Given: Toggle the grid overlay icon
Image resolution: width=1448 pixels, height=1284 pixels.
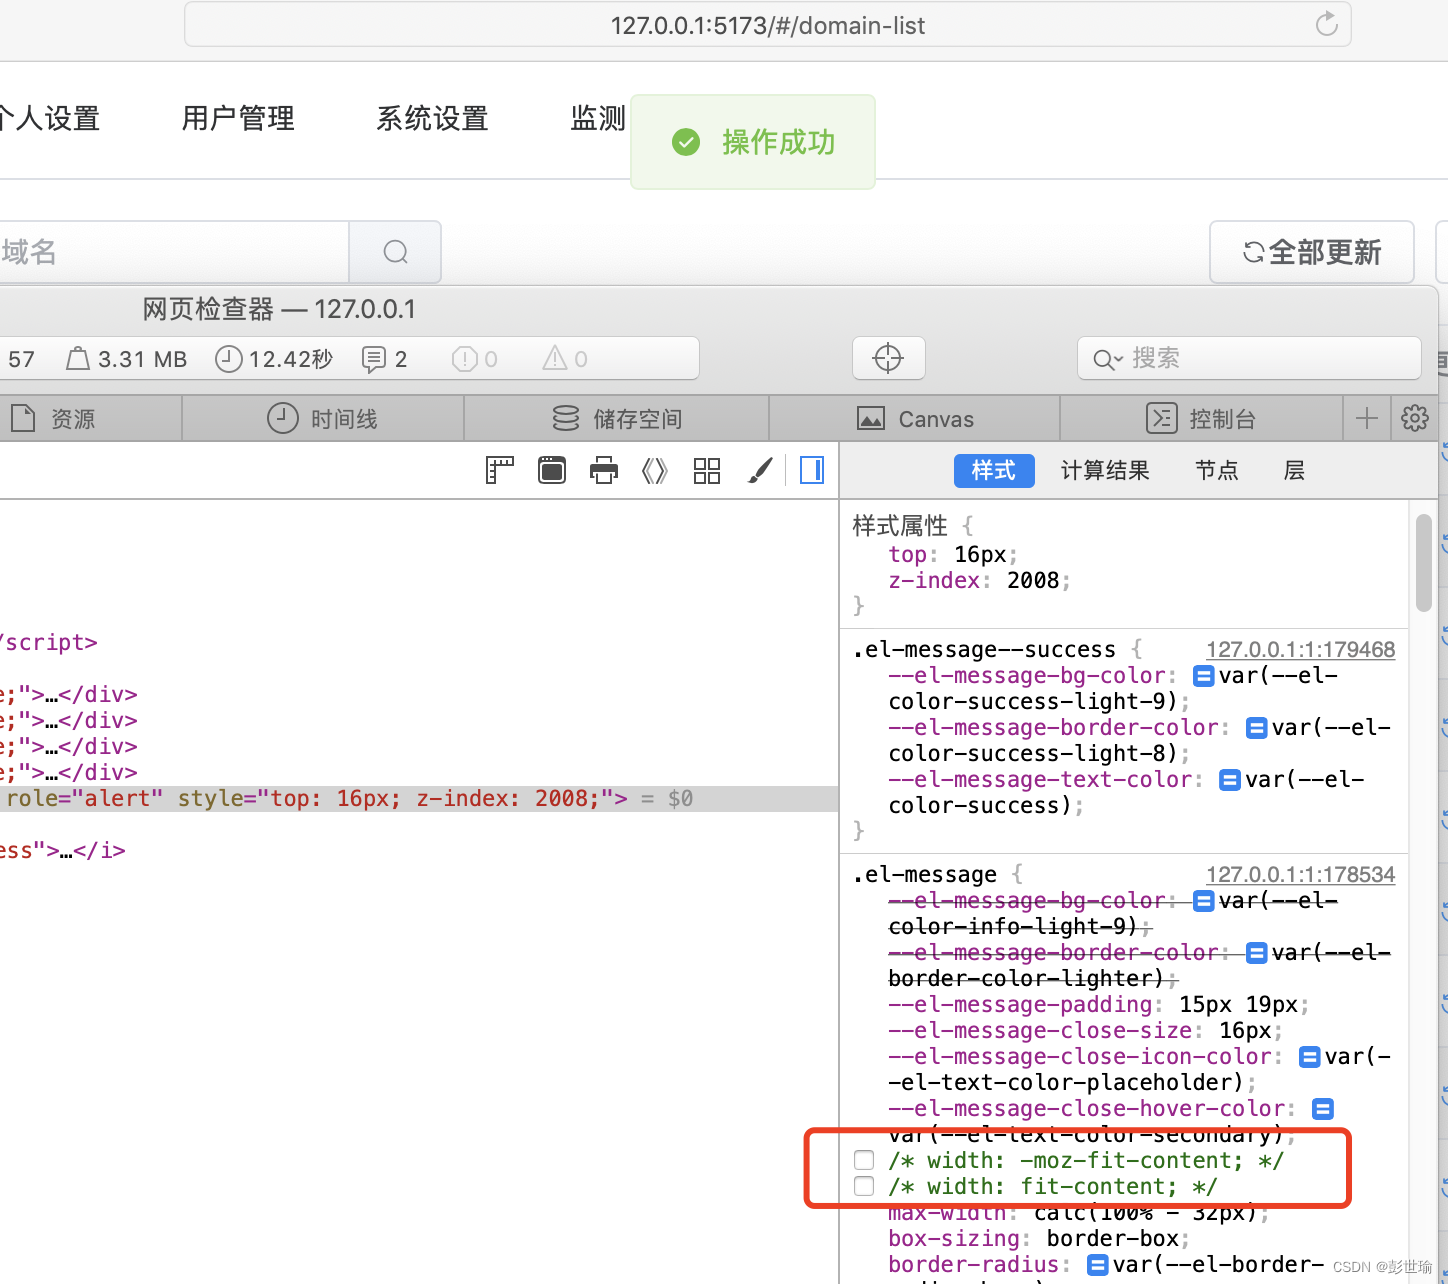Looking at the screenshot, I should pyautogui.click(x=707, y=470).
